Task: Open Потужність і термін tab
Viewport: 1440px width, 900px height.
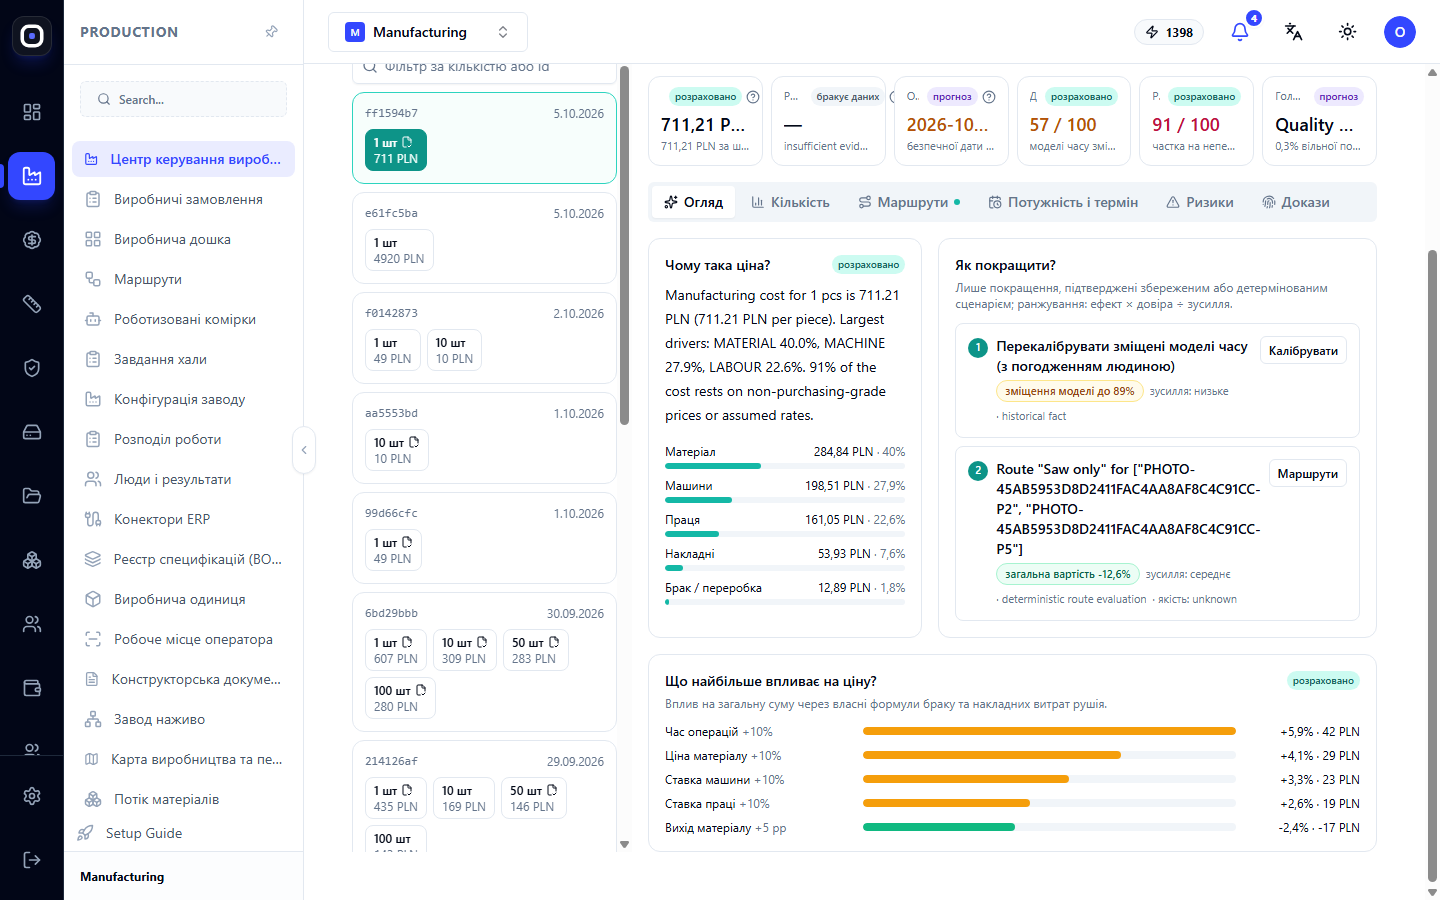Action: 1063,202
